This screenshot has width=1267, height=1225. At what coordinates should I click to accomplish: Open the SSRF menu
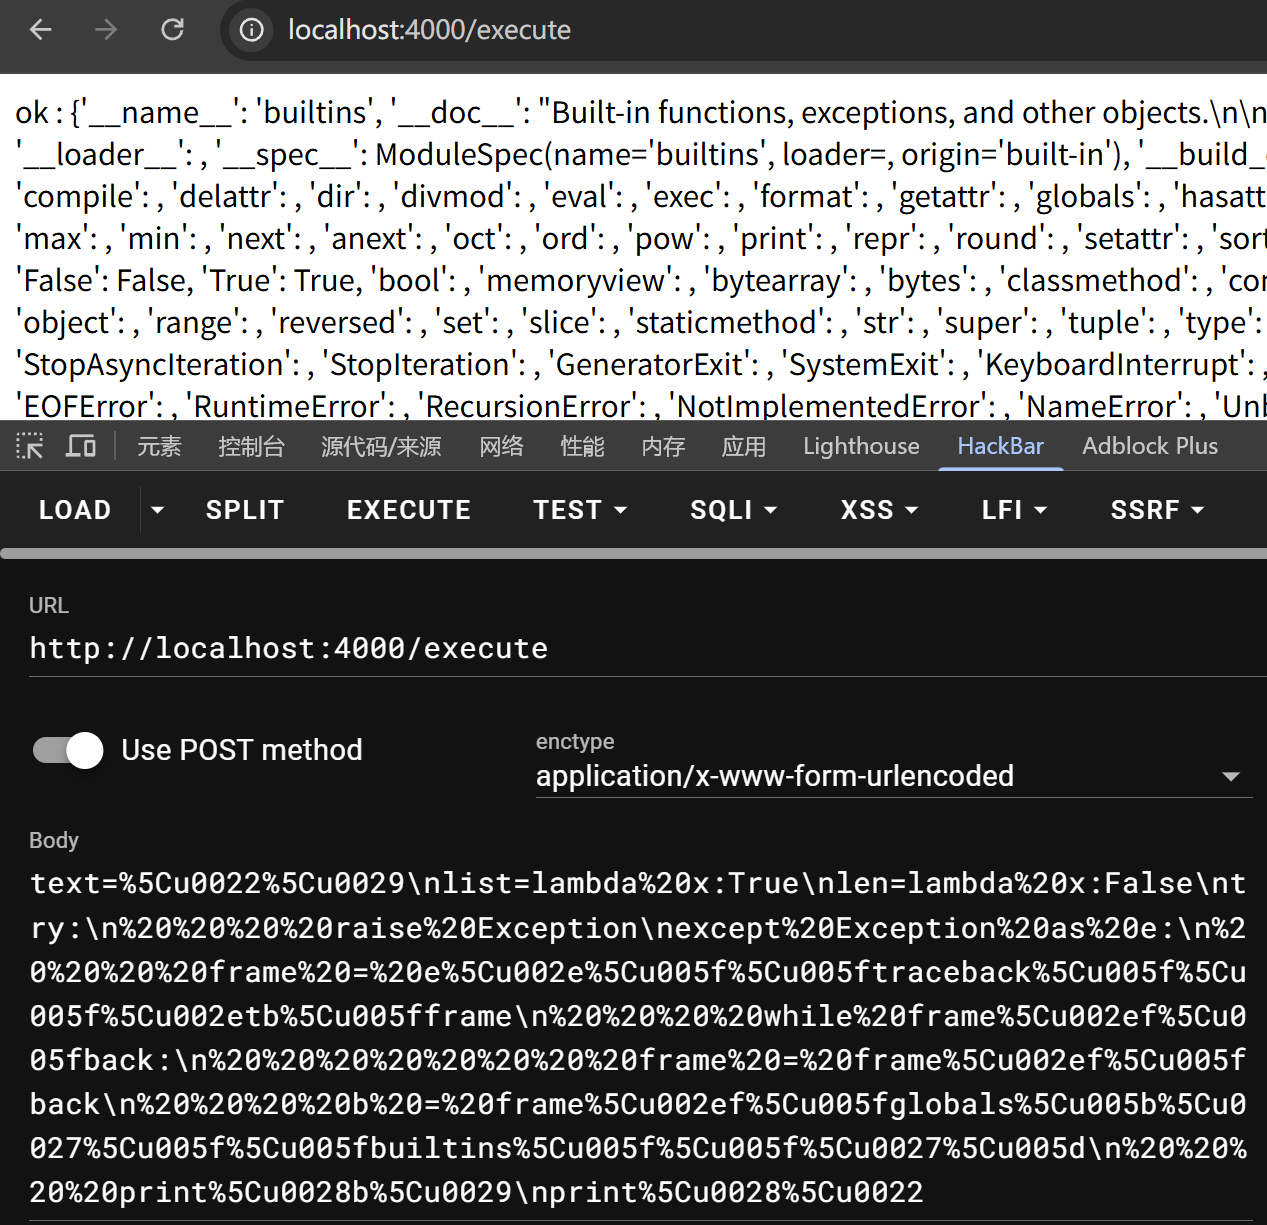tap(1157, 510)
